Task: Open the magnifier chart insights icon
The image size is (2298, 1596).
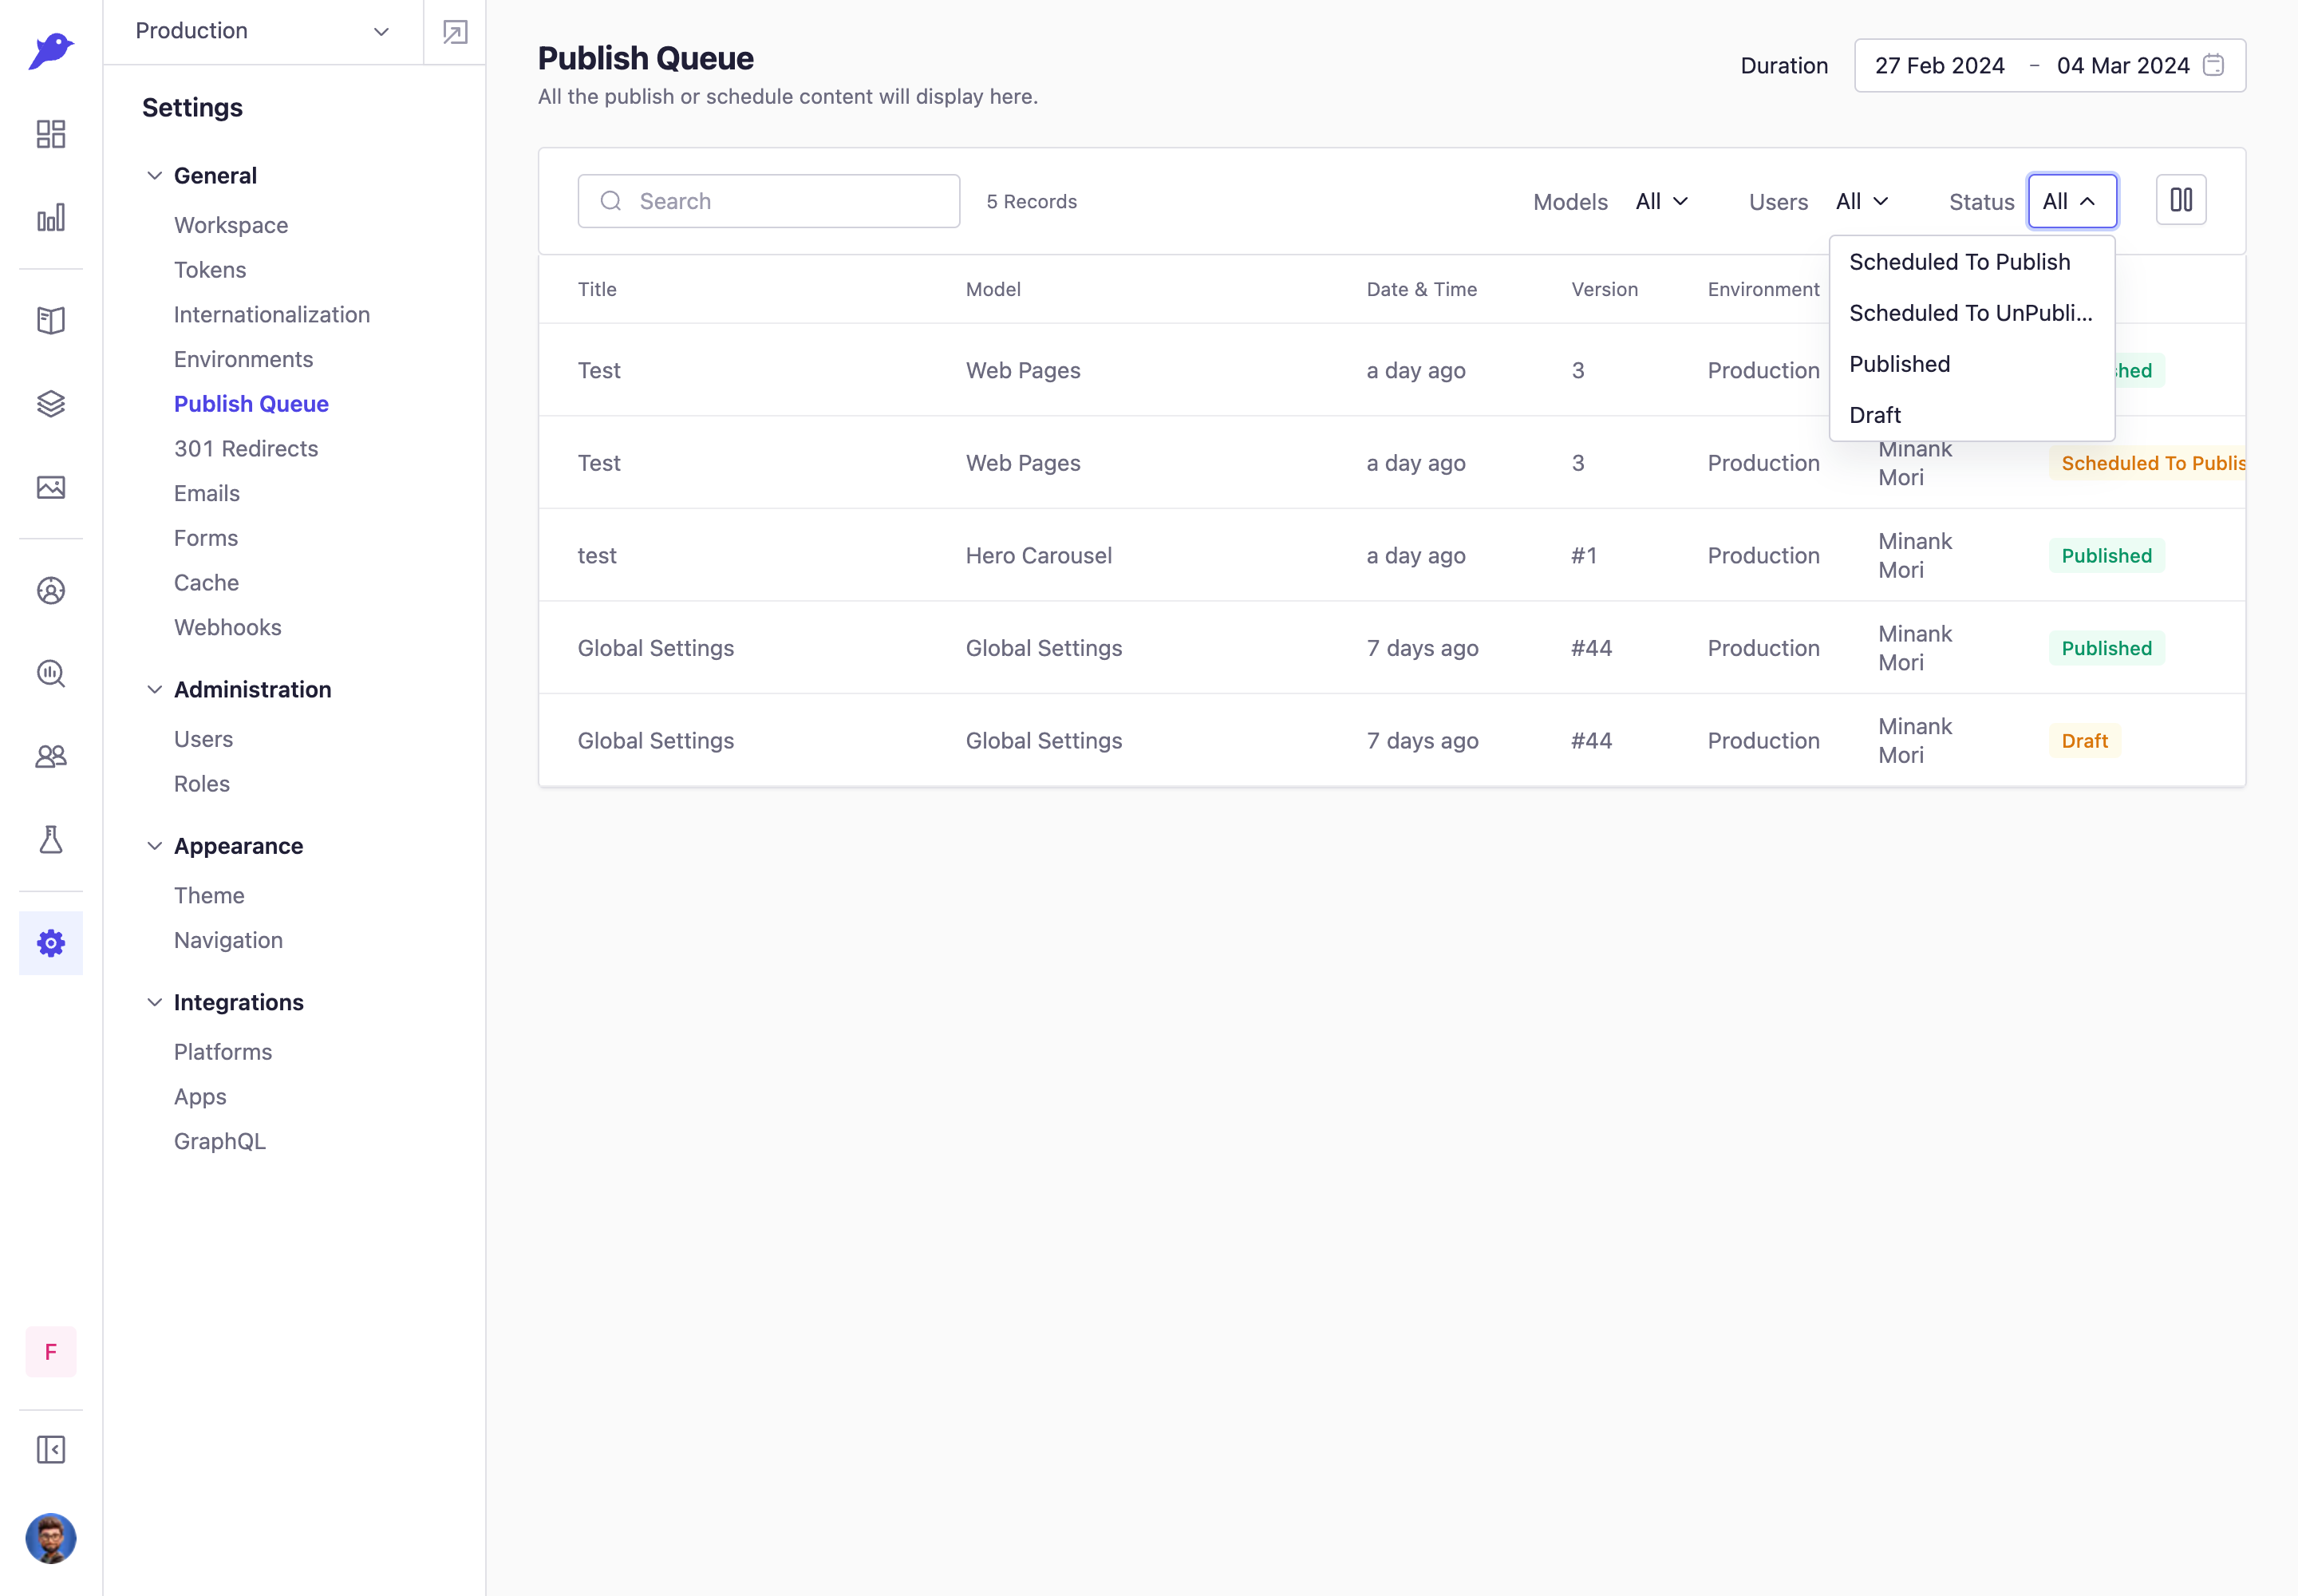Action: click(x=51, y=674)
